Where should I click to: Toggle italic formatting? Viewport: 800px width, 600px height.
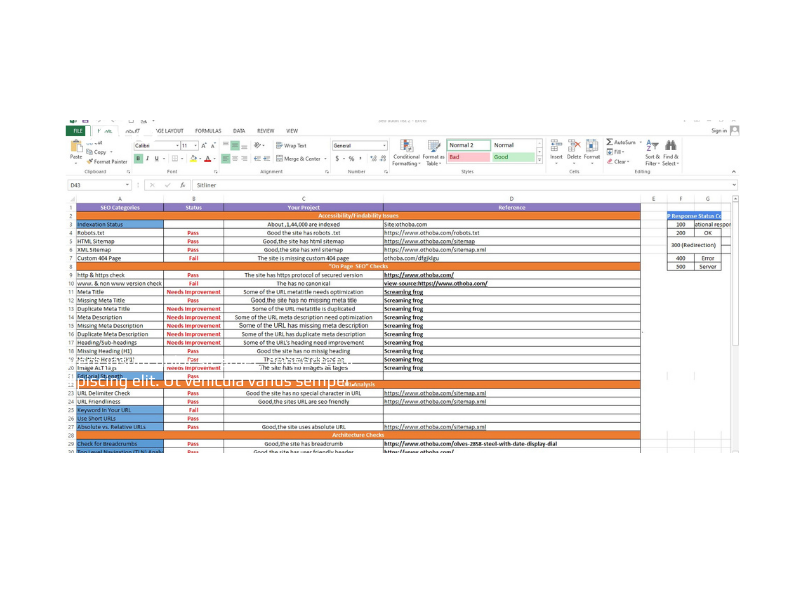click(147, 158)
